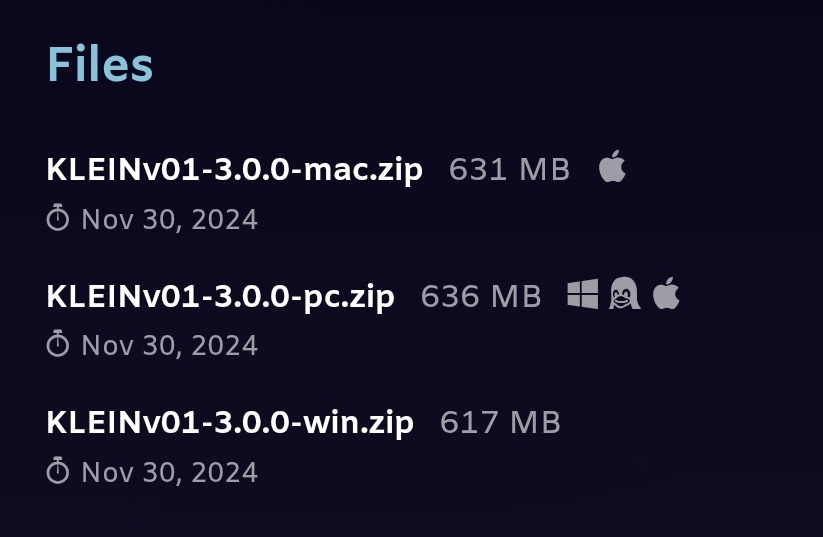Click the year 2024 in the bottom date
The height and width of the screenshot is (537, 823).
(x=225, y=472)
